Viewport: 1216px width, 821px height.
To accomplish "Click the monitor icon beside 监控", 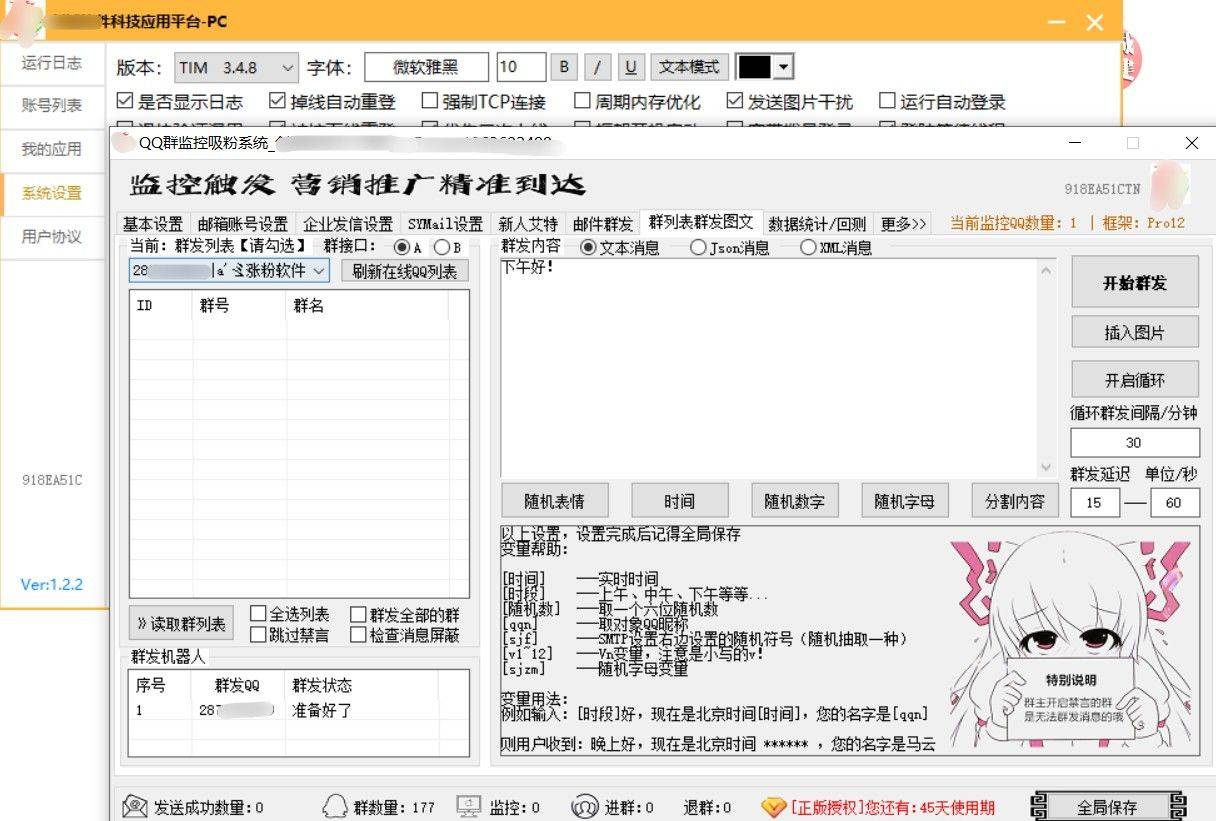I will tap(469, 806).
